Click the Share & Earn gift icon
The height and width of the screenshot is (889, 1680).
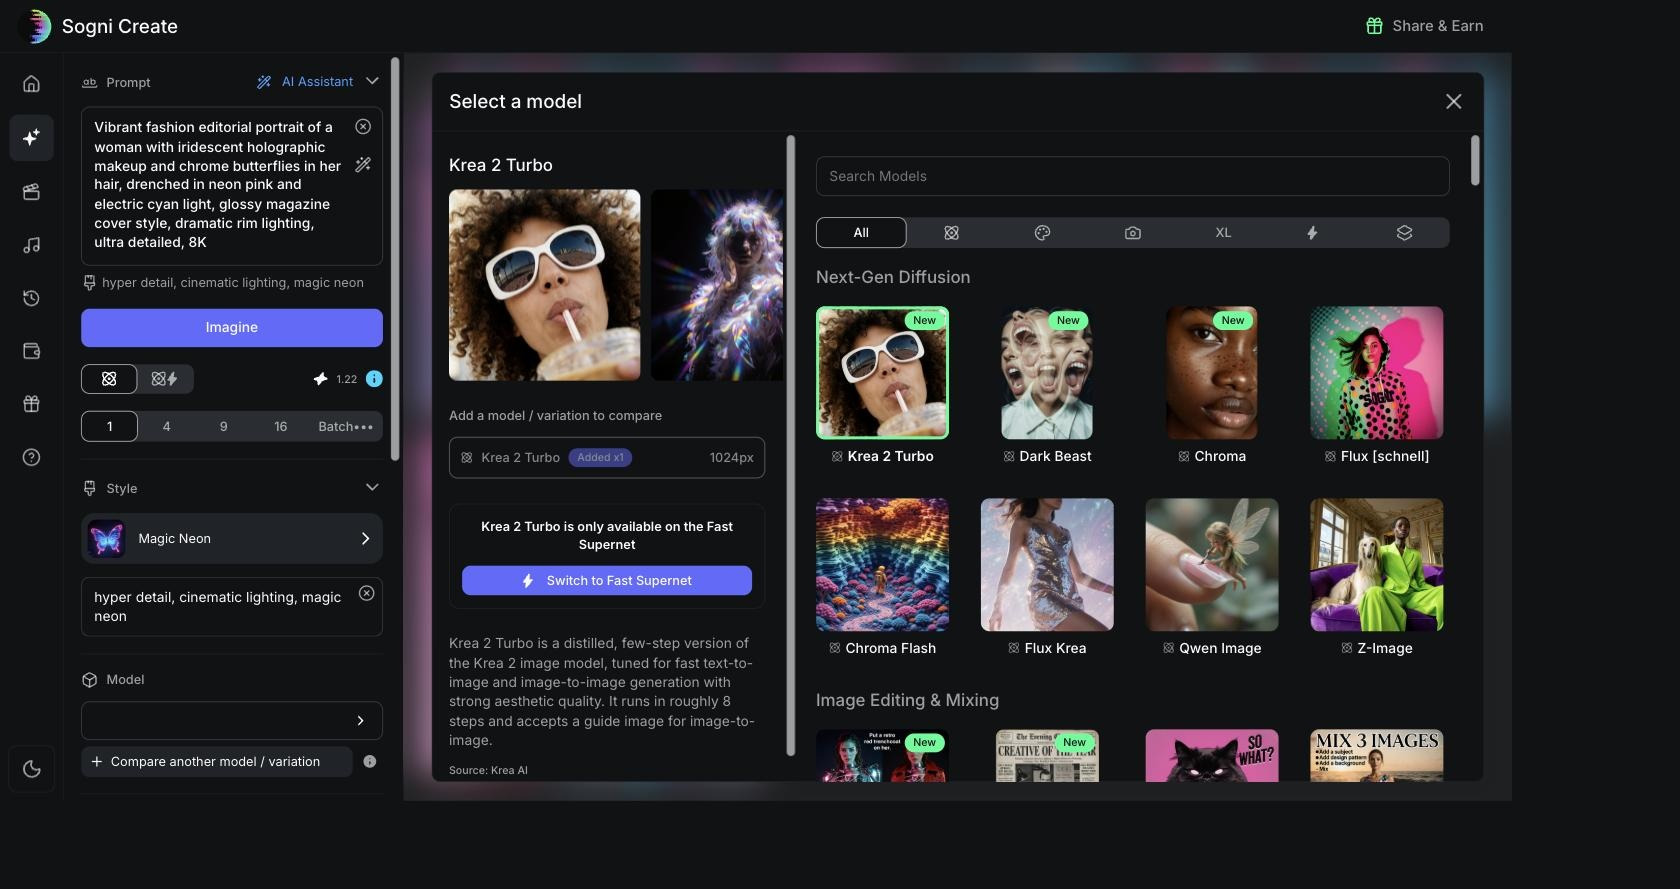coord(1374,26)
